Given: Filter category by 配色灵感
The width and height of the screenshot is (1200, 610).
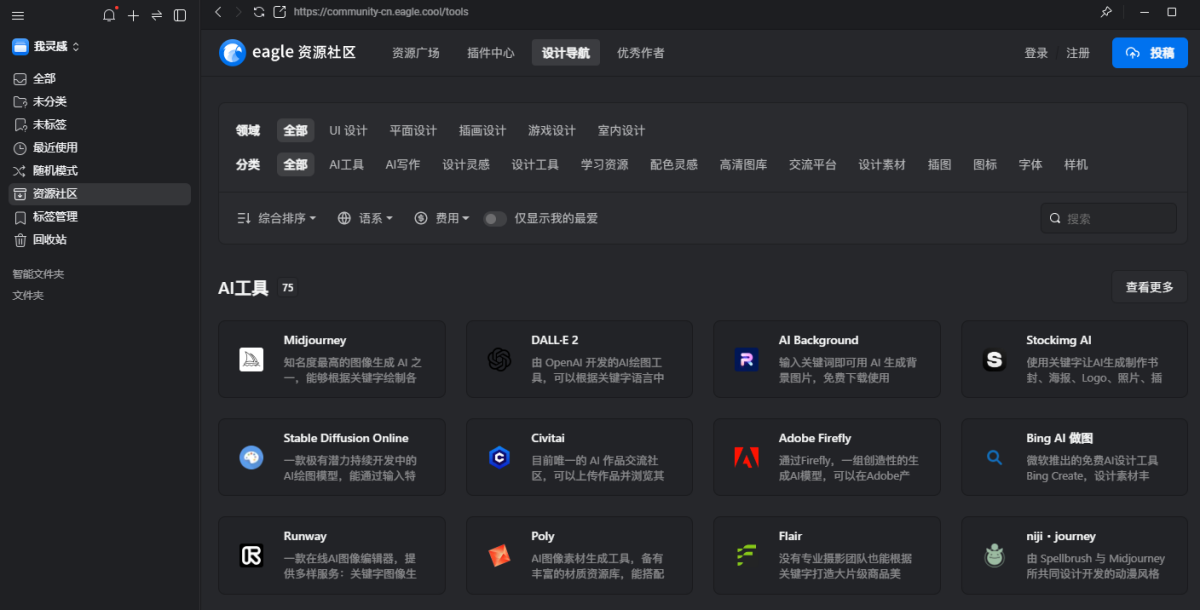Looking at the screenshot, I should tap(674, 165).
